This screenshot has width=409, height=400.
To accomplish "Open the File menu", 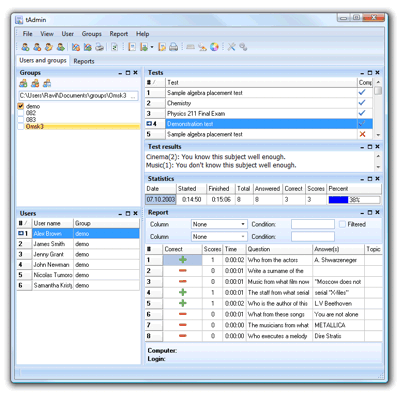I will (x=28, y=34).
